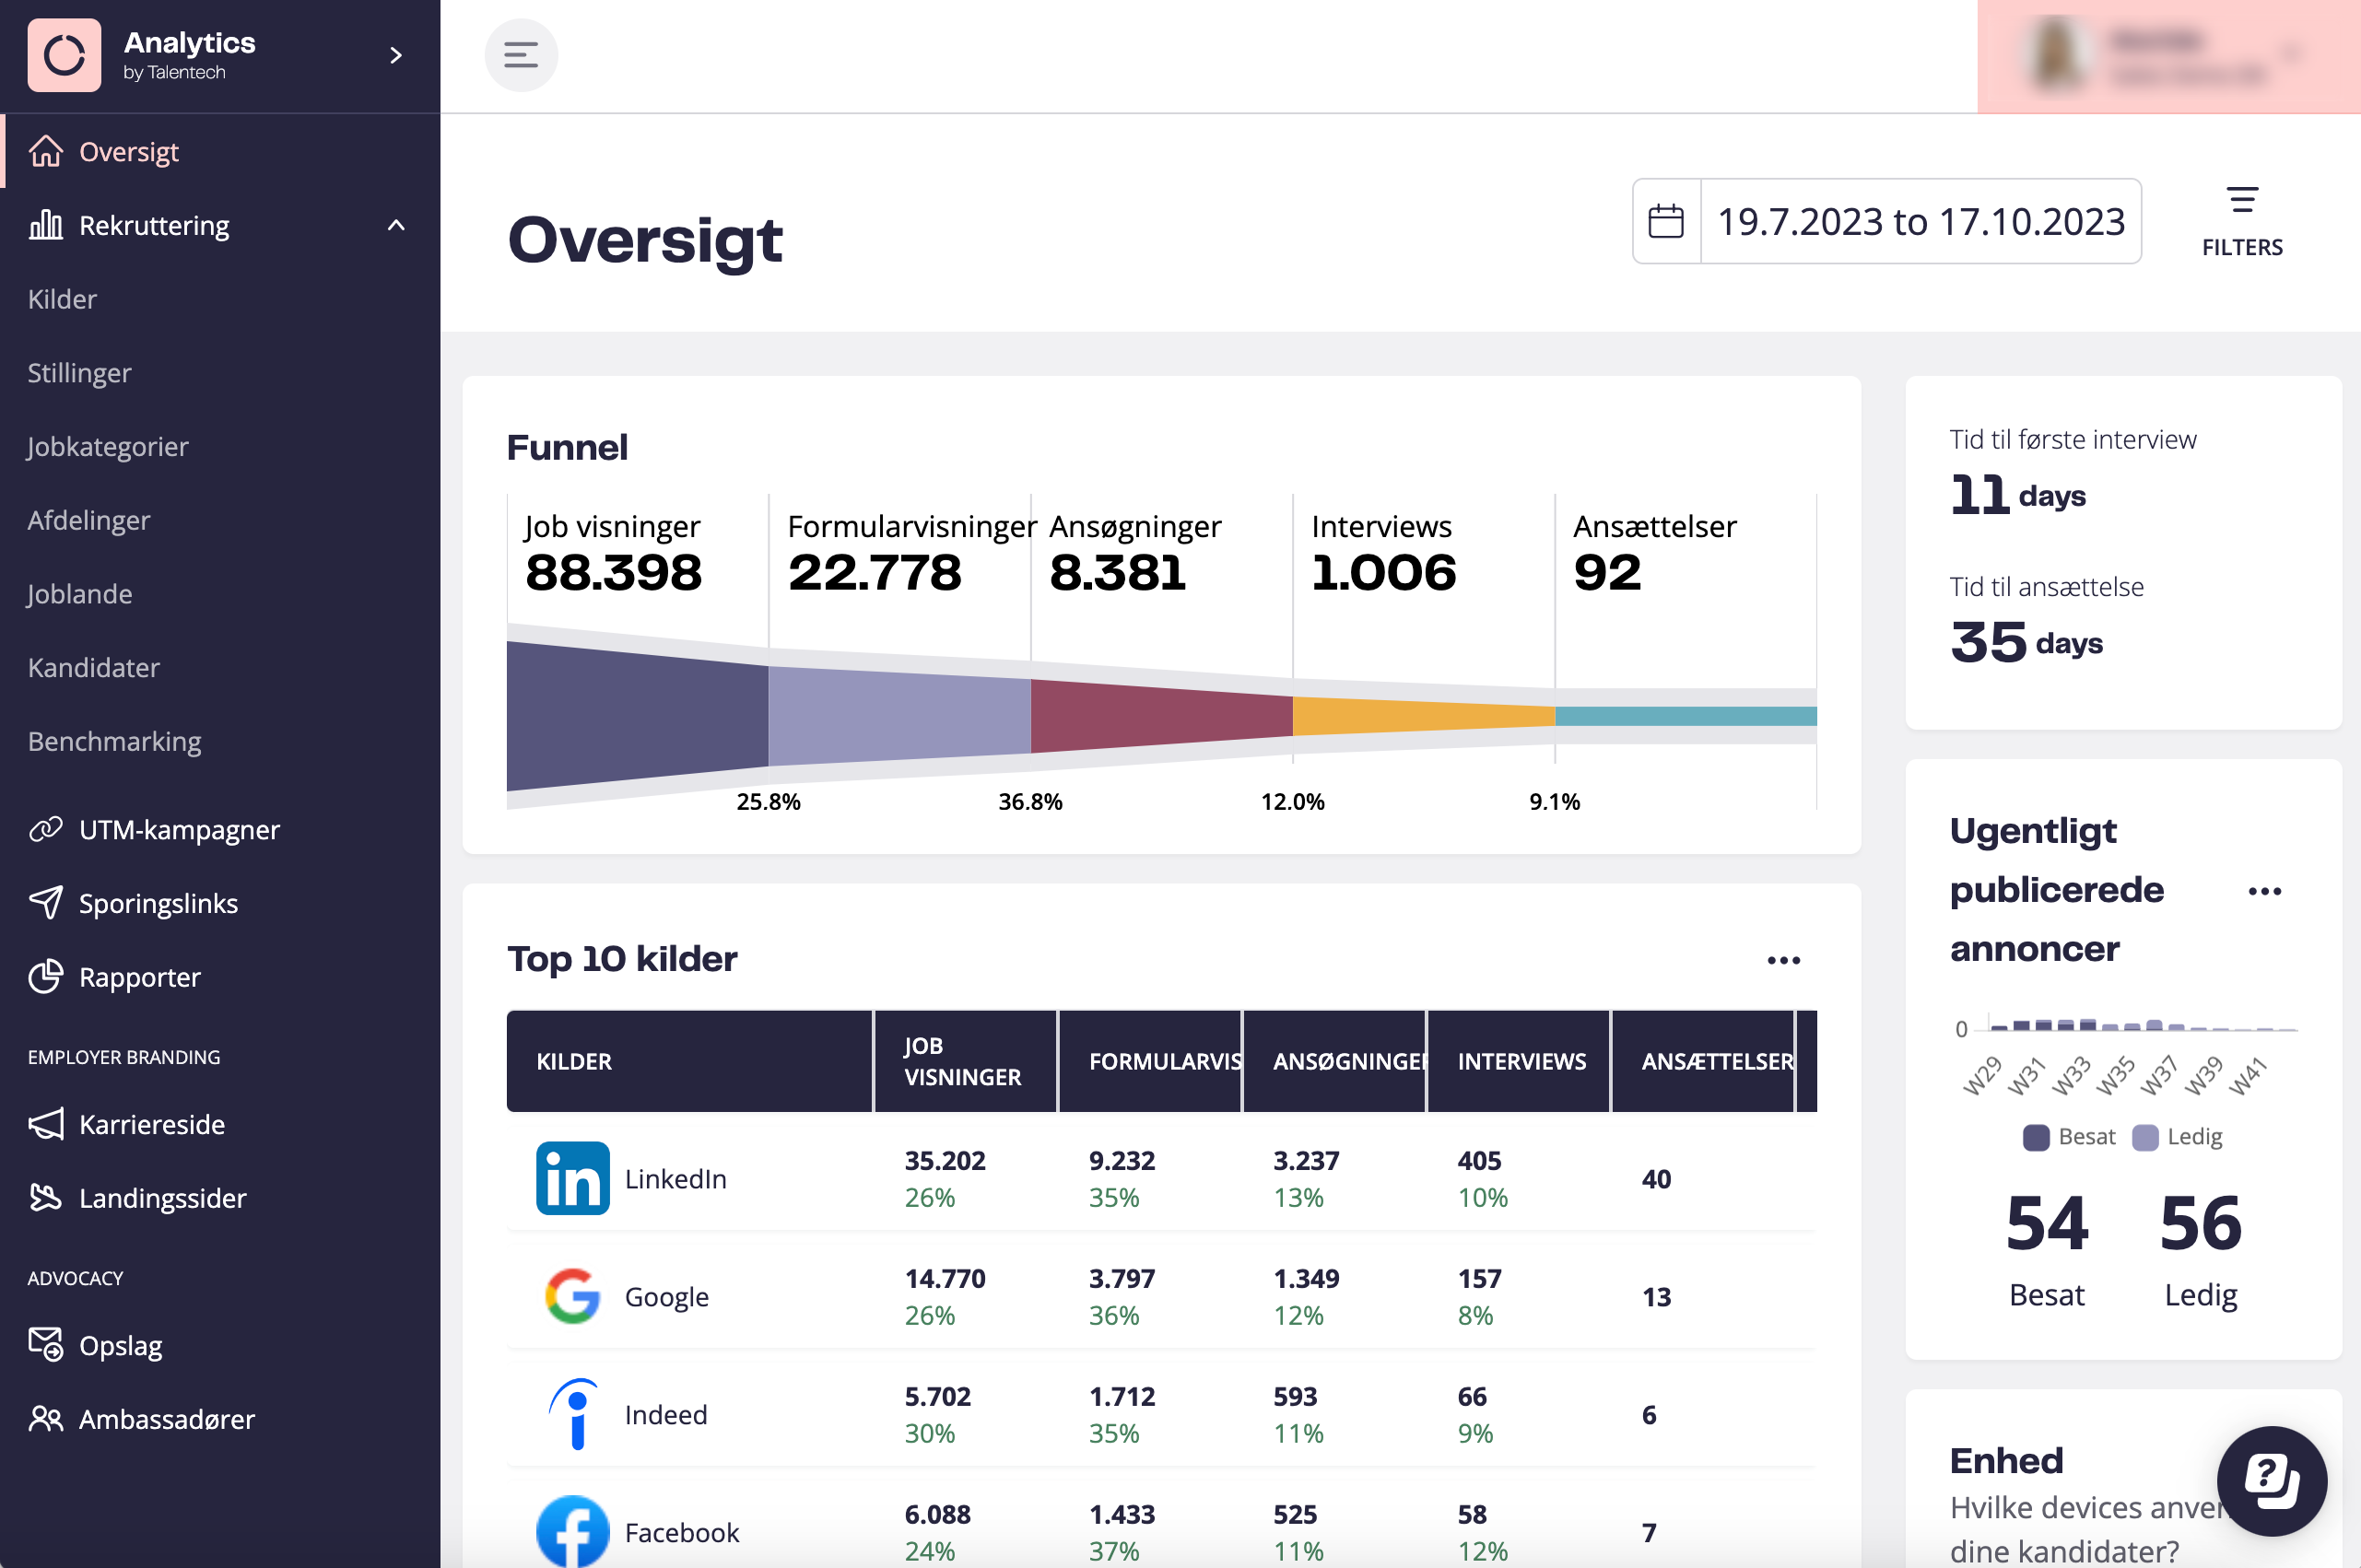
Task: Go to Kilder in sidebar
Action: [62, 299]
